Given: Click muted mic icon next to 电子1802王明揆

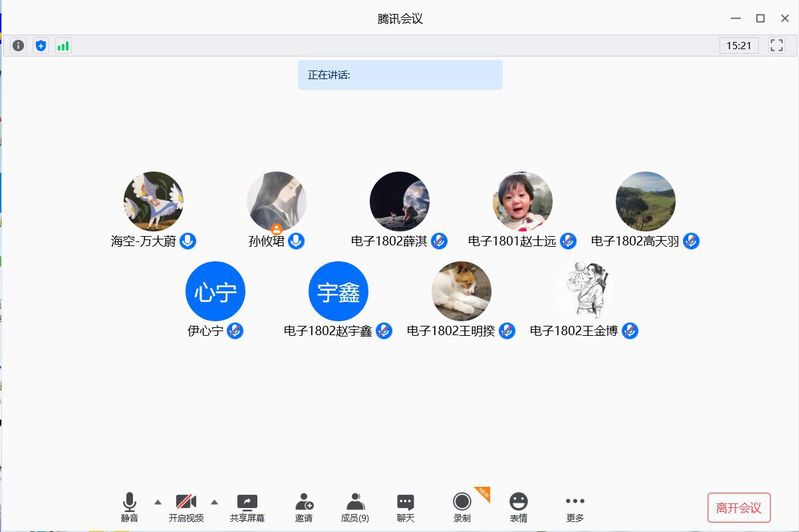Looking at the screenshot, I should (x=507, y=331).
